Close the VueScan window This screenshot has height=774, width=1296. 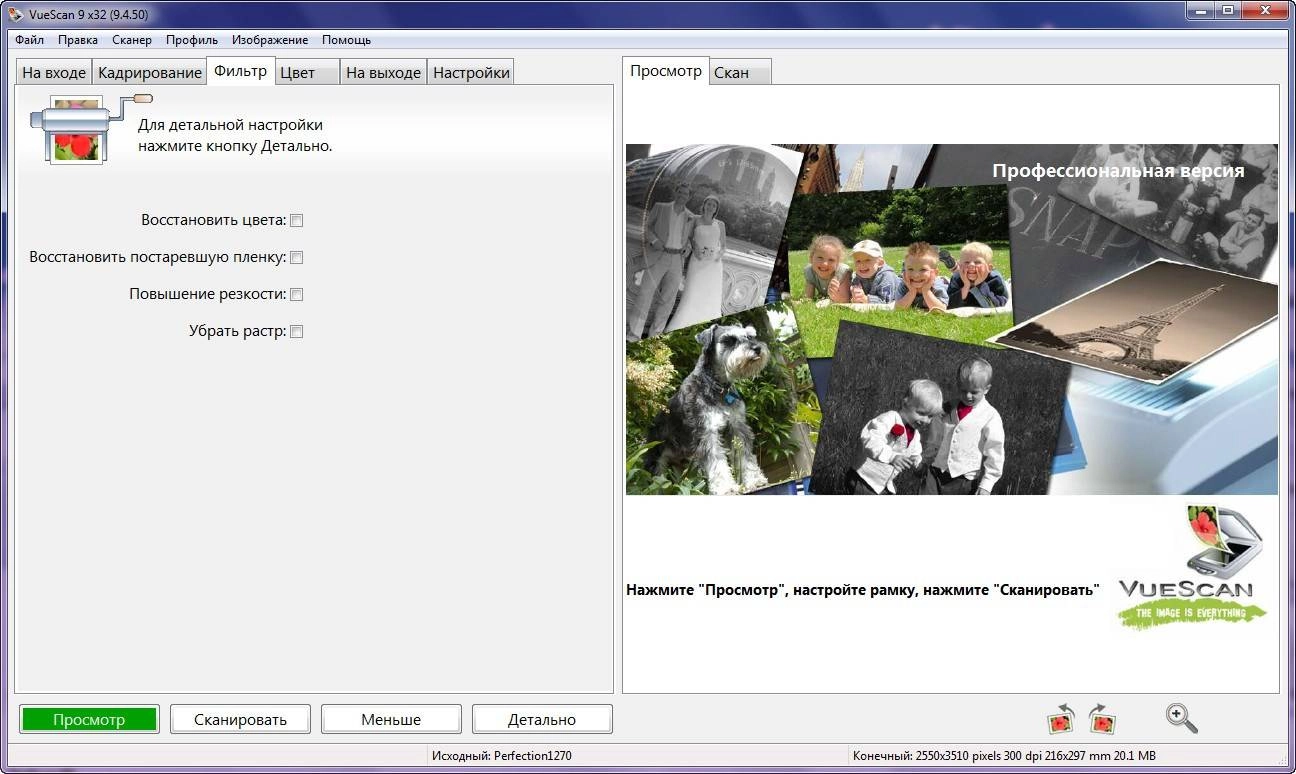pyautogui.click(x=1264, y=10)
